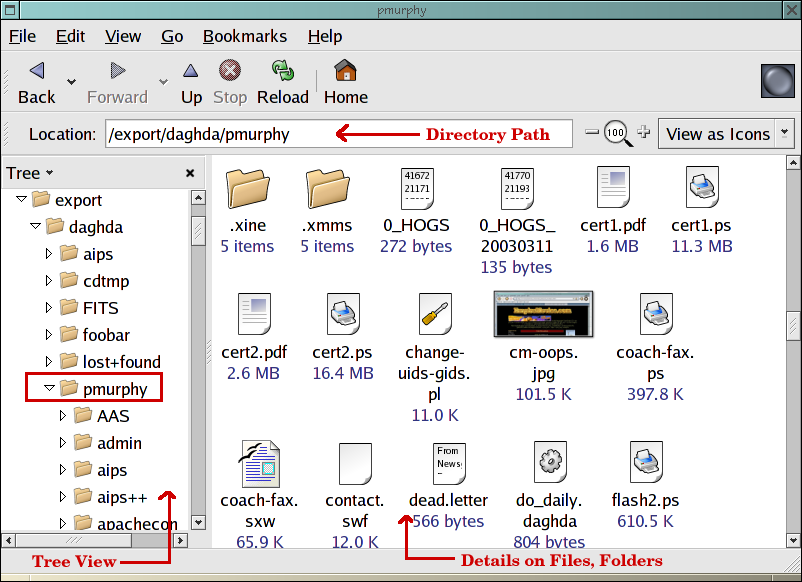
Task: Click main file view scroll down arrow
Action: pyautogui.click(x=793, y=540)
